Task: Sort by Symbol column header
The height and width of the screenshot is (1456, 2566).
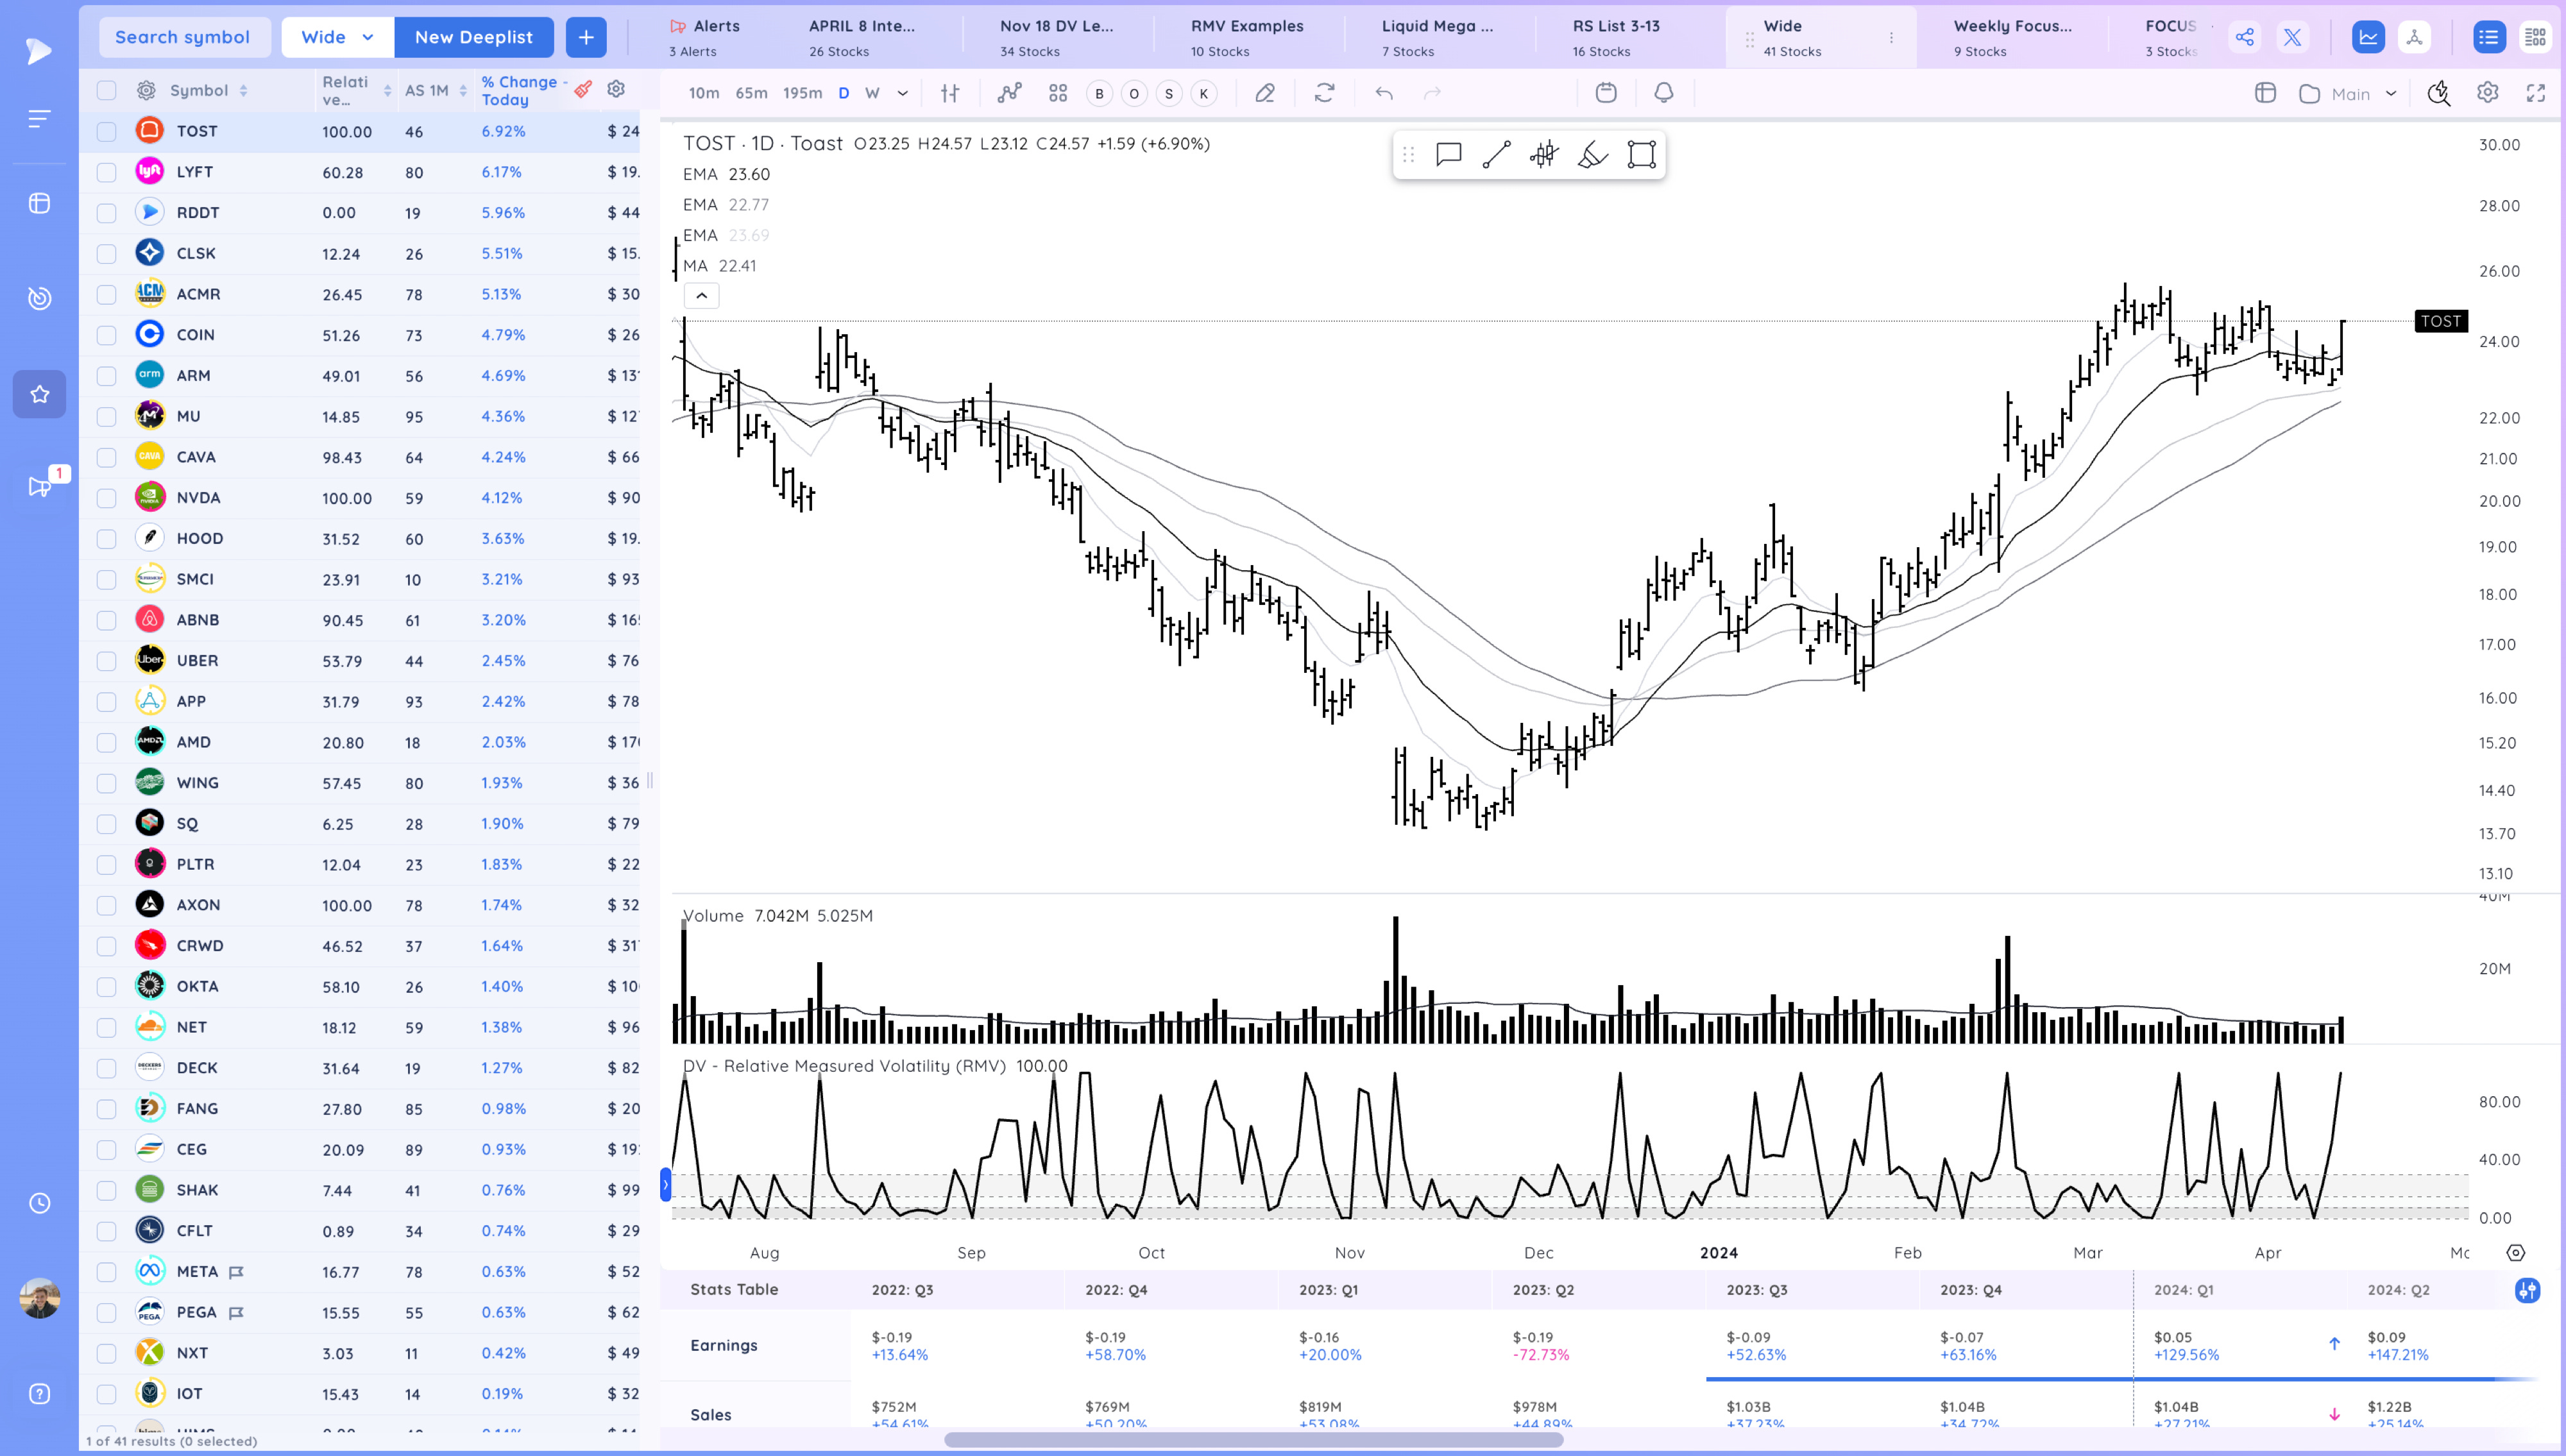Action: (209, 90)
